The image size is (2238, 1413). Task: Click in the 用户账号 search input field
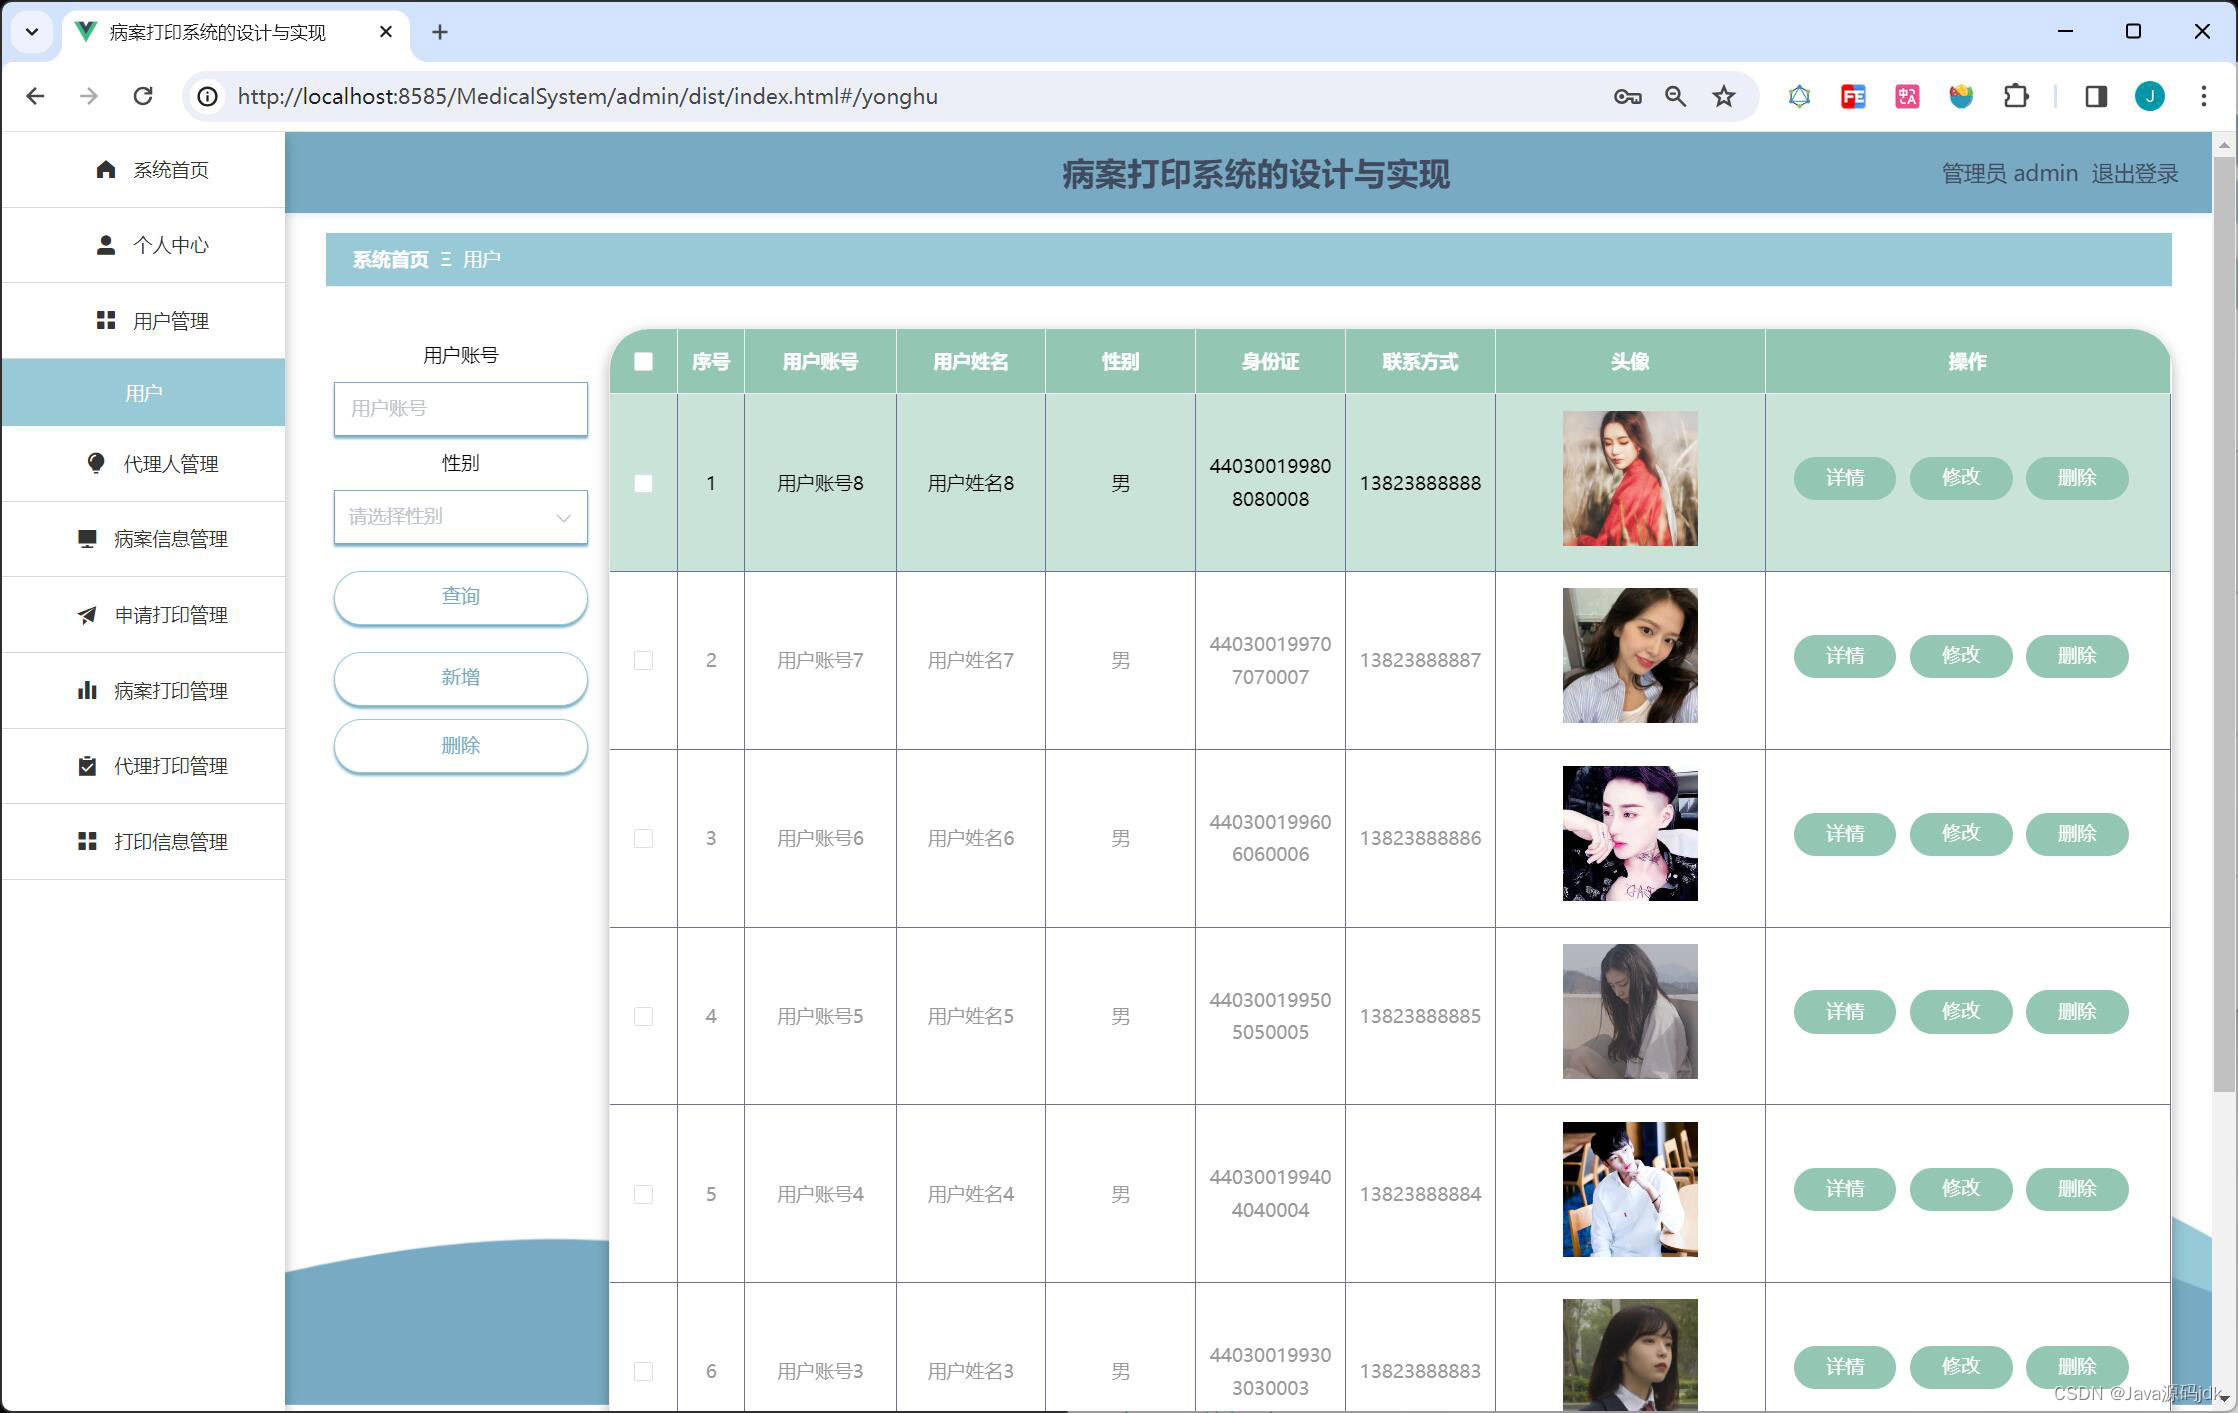[460, 409]
